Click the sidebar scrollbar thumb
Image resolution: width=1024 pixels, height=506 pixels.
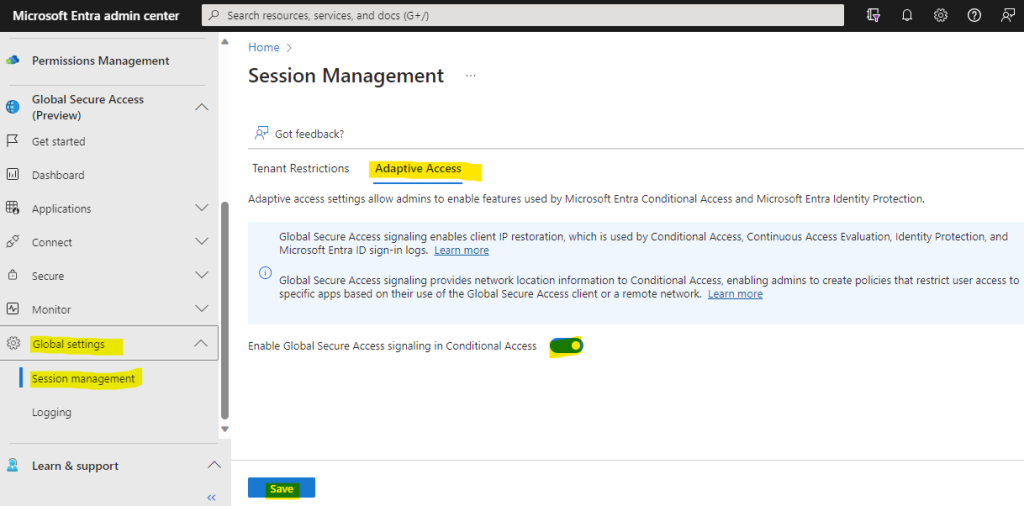(x=225, y=310)
